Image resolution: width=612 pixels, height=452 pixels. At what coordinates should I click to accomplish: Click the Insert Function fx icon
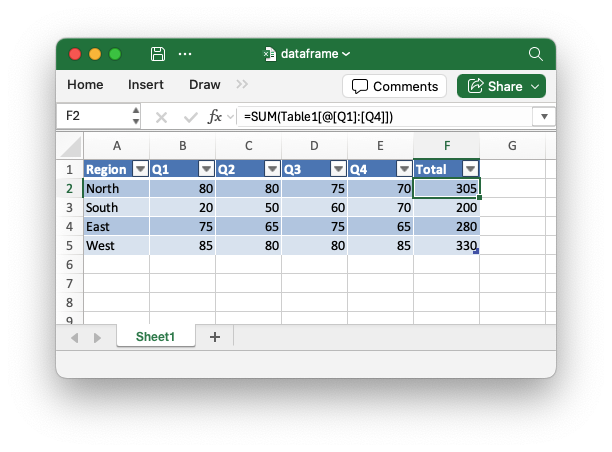(x=215, y=117)
